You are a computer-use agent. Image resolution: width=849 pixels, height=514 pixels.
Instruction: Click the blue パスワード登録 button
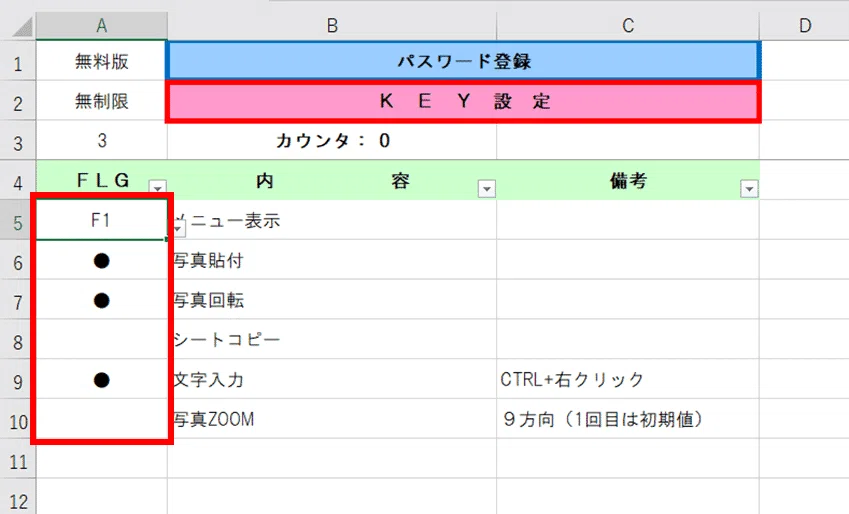463,61
